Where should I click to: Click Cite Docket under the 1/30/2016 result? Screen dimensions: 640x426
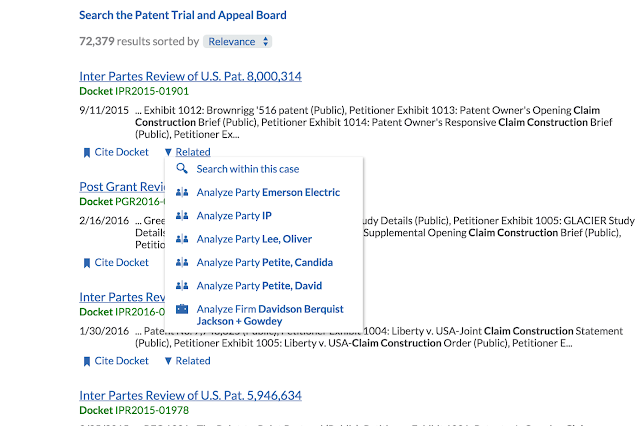coord(116,361)
